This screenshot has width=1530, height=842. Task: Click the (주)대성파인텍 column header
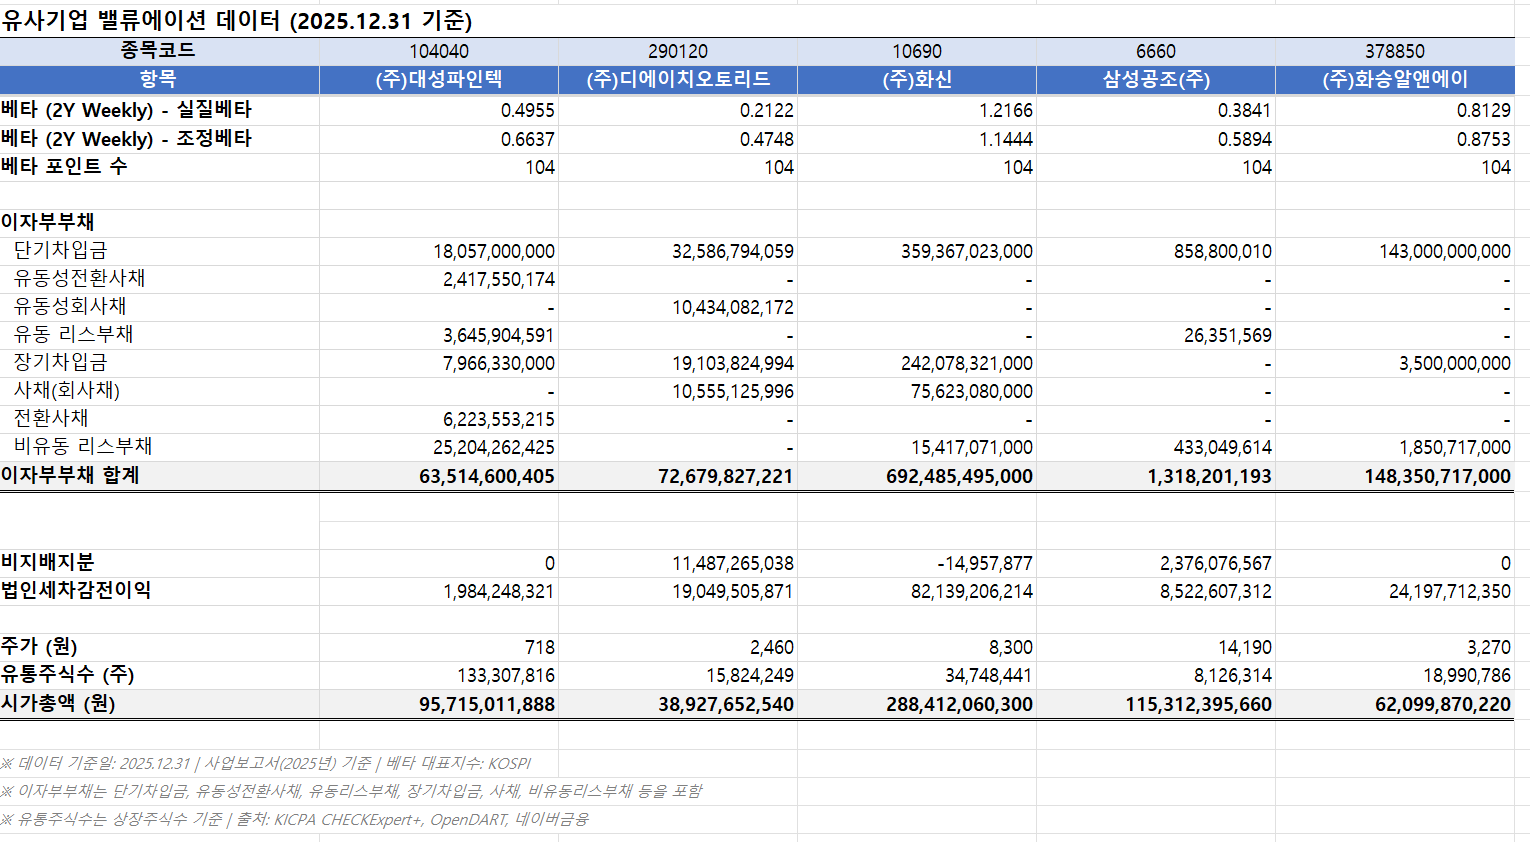(x=439, y=79)
